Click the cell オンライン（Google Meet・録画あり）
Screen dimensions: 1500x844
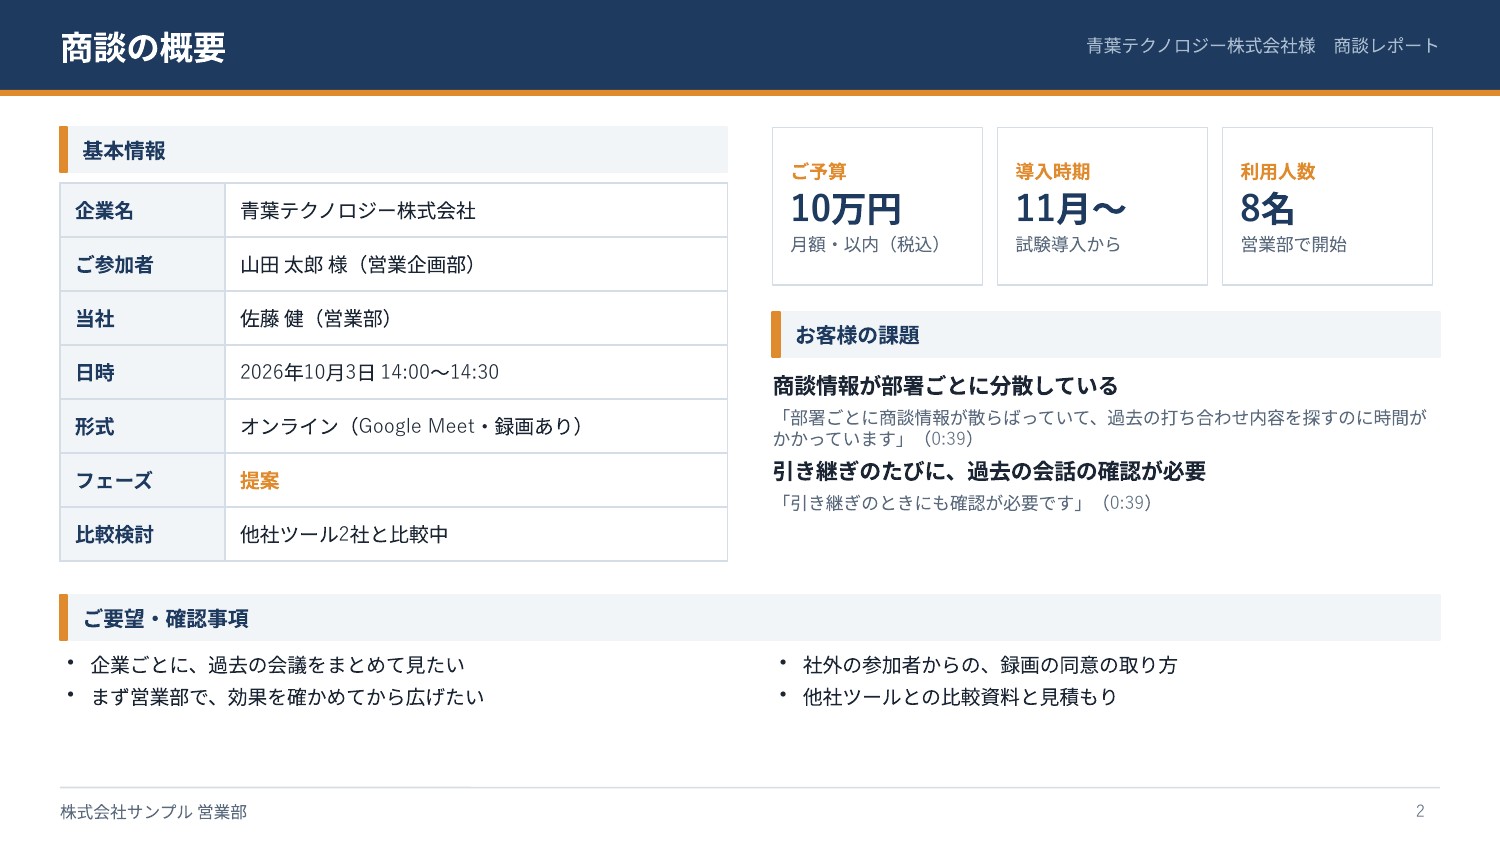pos(476,427)
